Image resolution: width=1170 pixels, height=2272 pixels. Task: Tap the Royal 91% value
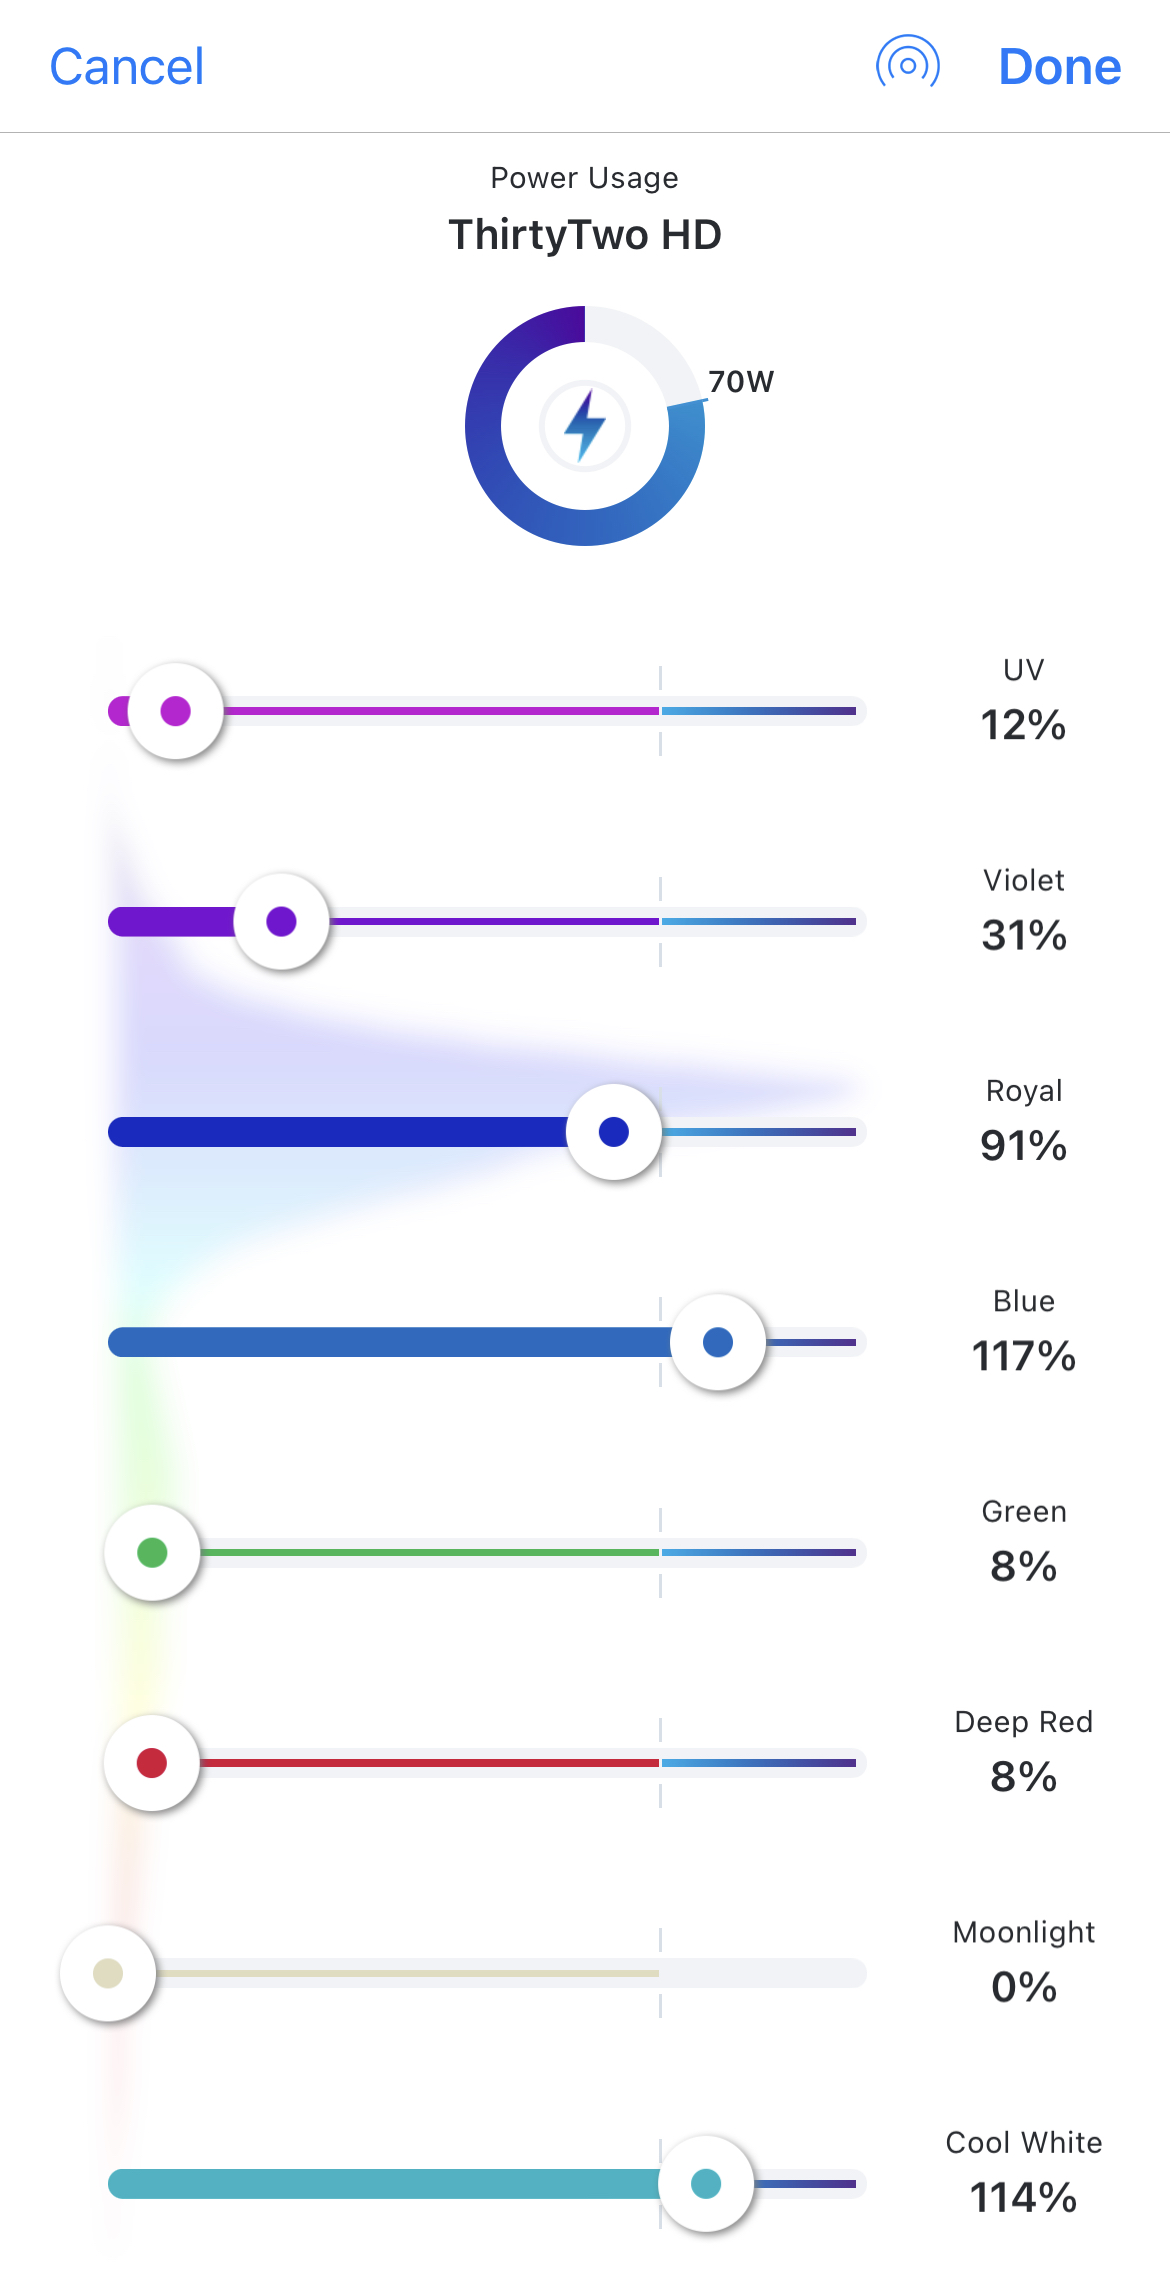coord(1023,1146)
